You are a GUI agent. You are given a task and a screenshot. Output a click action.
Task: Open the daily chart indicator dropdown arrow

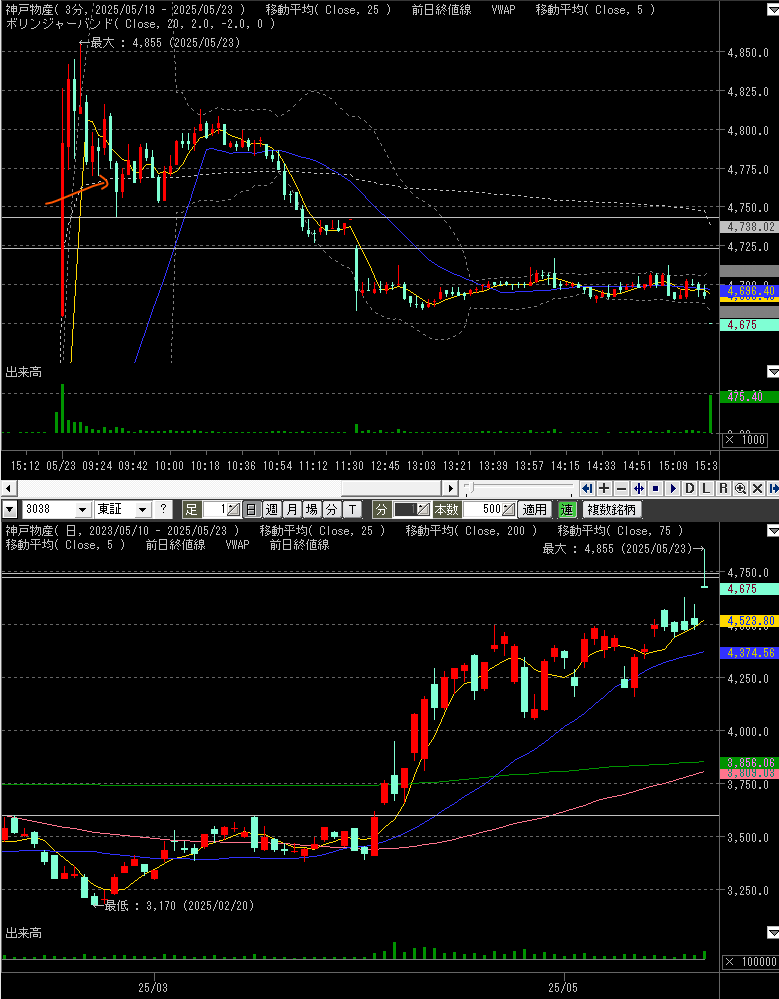(x=773, y=530)
